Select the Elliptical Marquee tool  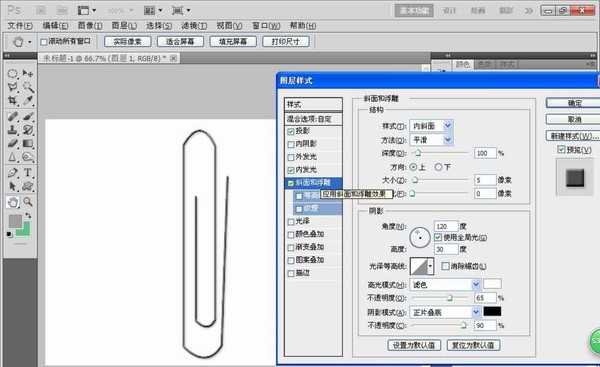click(13, 73)
